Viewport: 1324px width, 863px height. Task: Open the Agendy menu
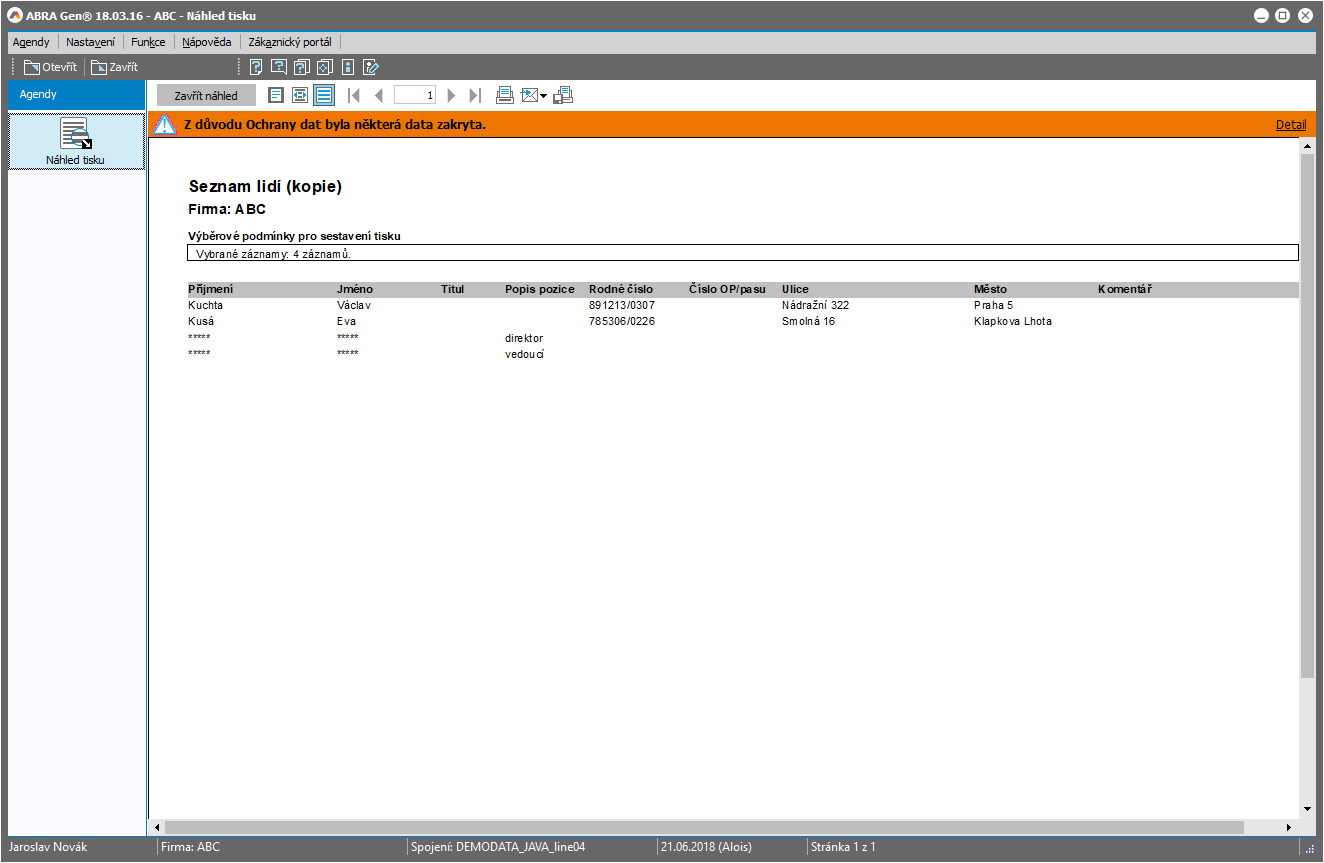[31, 42]
